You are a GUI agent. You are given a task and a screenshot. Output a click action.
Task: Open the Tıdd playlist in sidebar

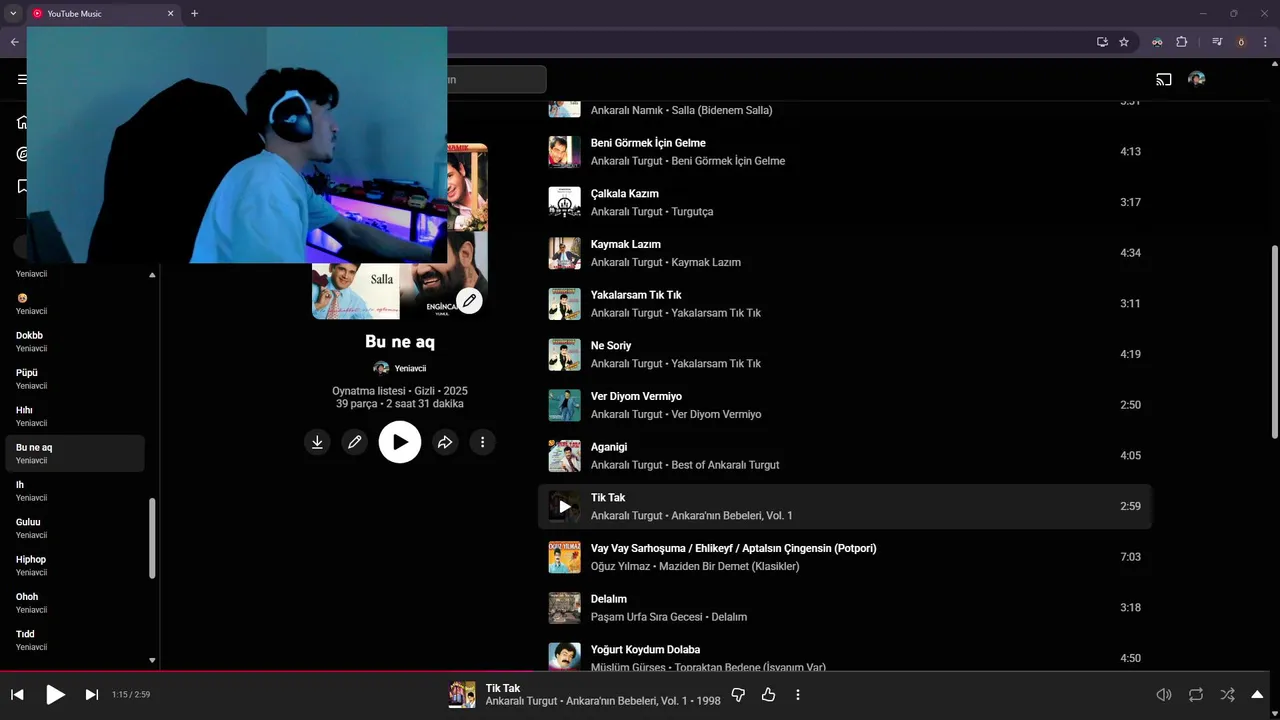(x=75, y=640)
